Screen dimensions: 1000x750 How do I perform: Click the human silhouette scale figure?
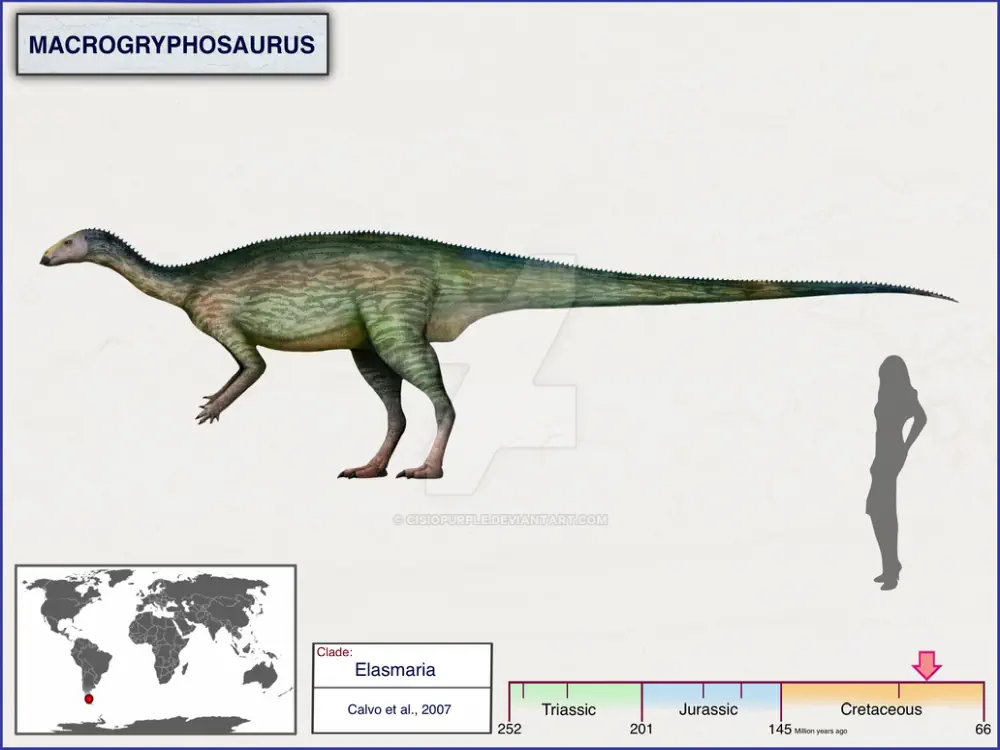tap(895, 472)
